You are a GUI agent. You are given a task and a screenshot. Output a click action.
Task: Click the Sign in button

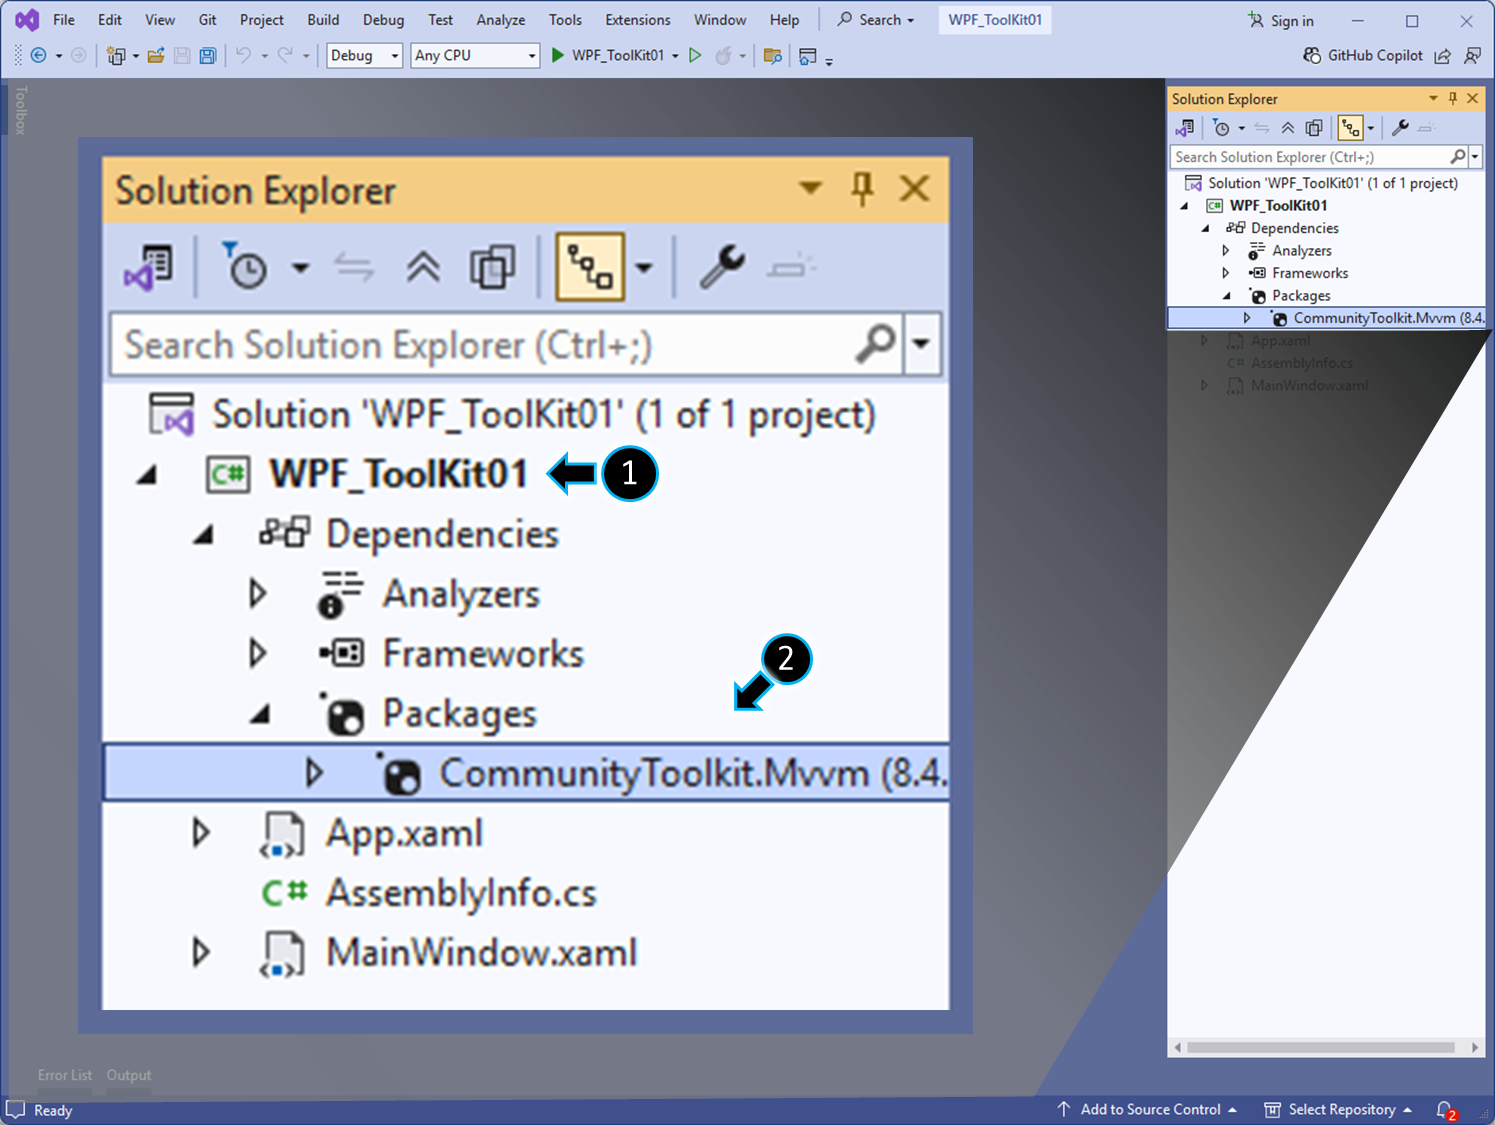[1281, 20]
